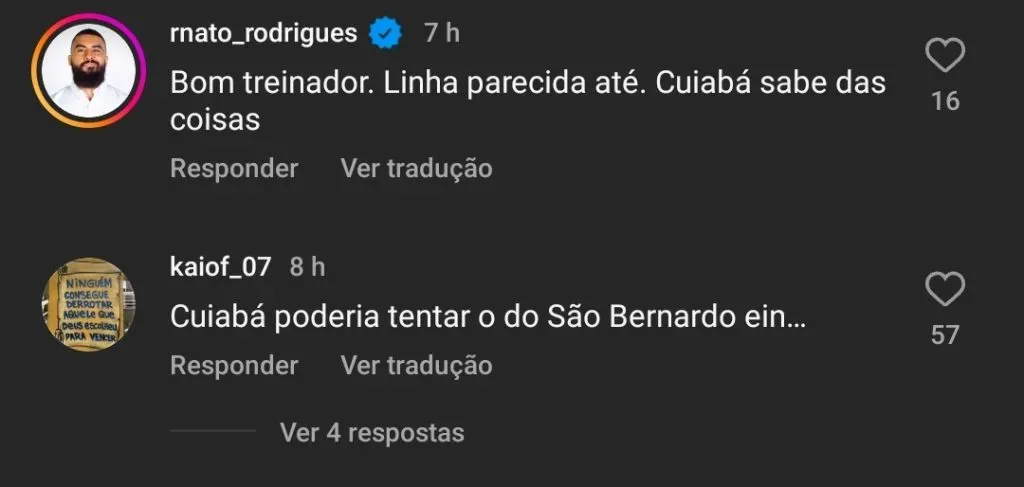Like the rnato_rodrigues comment with the heart
The width and height of the screenshot is (1024, 487).
click(944, 56)
